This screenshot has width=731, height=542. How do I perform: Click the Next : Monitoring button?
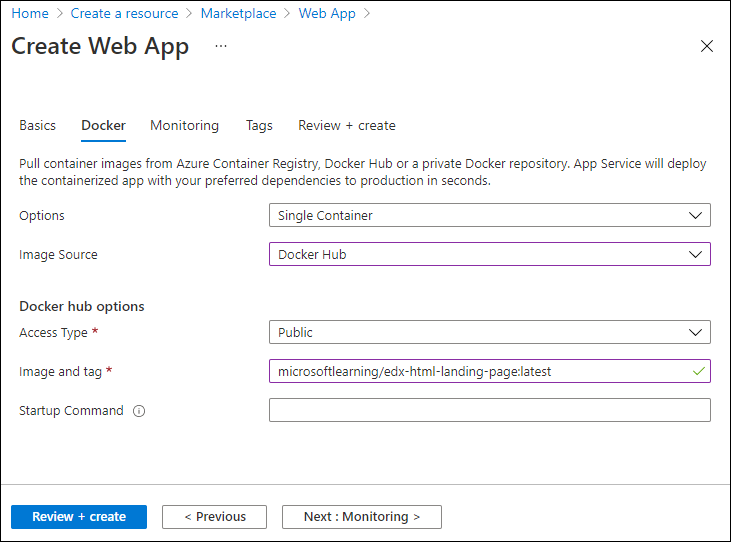pyautogui.click(x=362, y=517)
